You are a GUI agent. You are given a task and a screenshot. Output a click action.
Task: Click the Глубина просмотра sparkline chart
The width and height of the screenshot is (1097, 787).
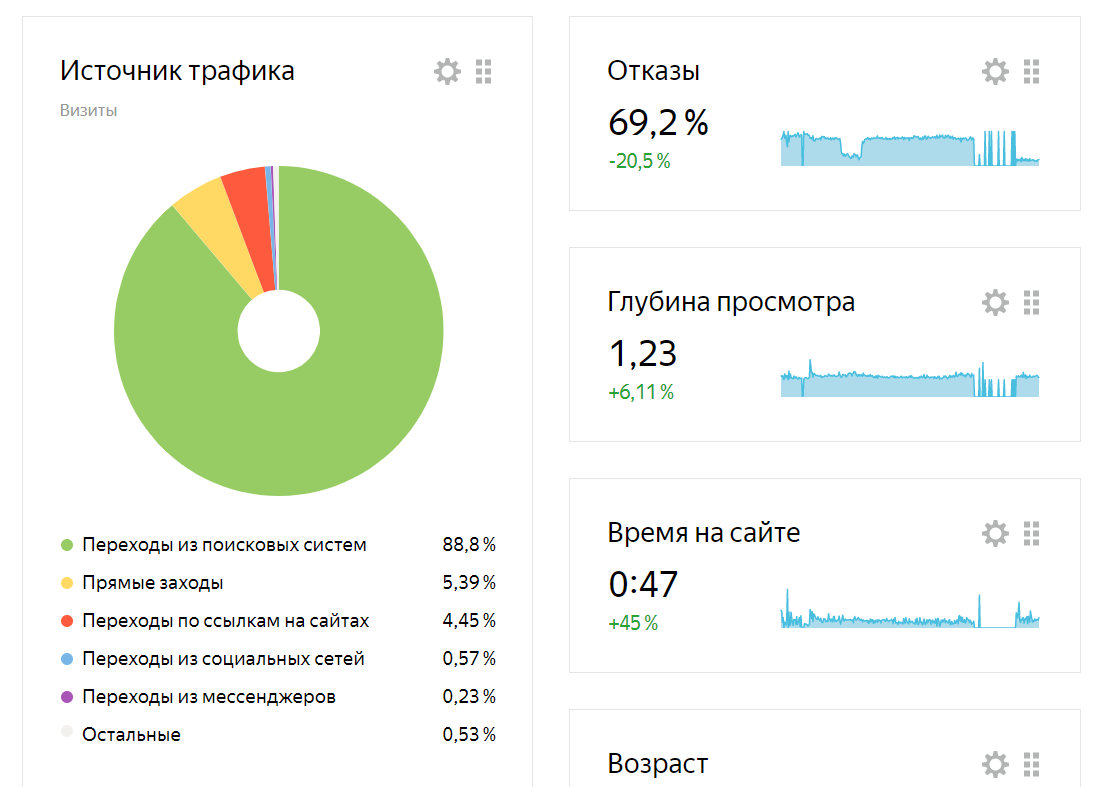910,379
